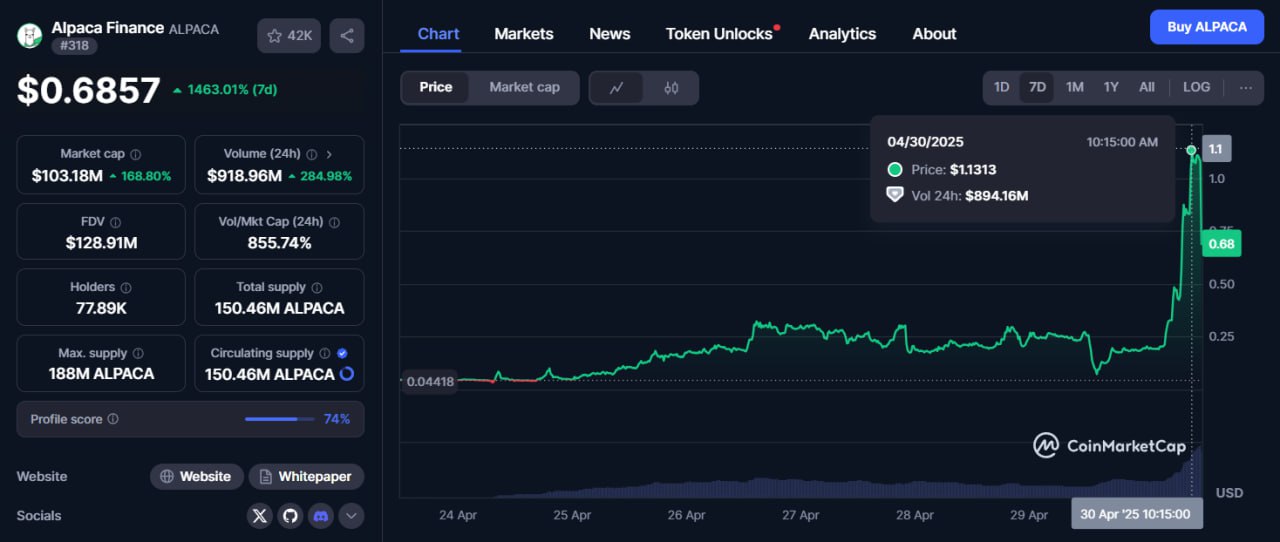Screen dimensions: 1280x542
Task: Open the Whitepaper button
Action: (306, 476)
